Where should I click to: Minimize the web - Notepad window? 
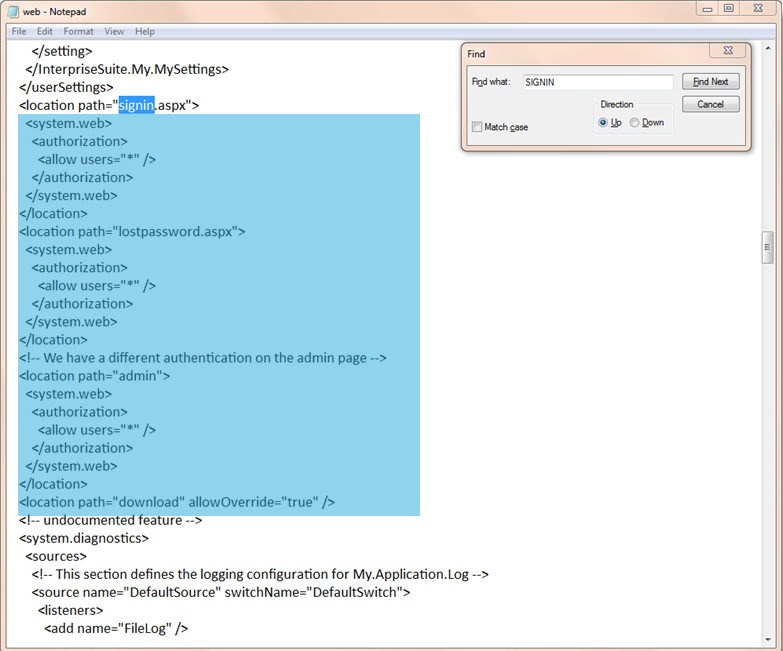click(x=708, y=9)
